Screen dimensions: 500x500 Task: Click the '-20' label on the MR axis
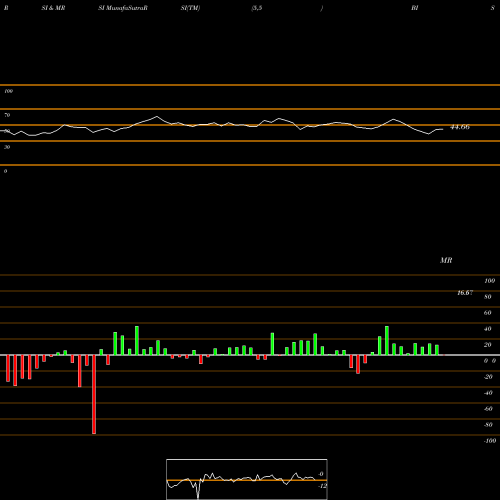click(488, 377)
